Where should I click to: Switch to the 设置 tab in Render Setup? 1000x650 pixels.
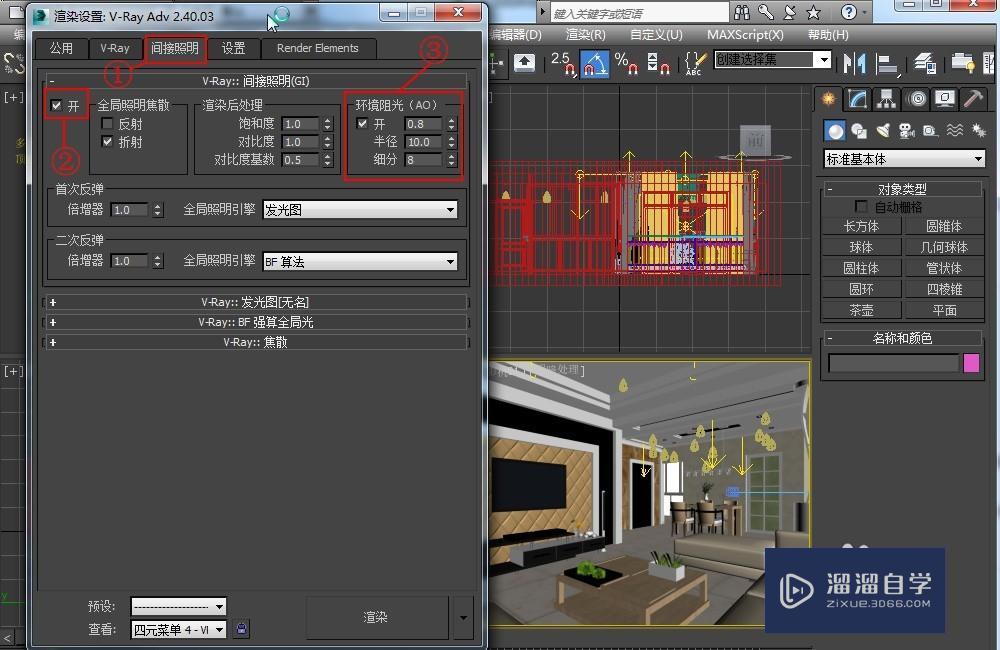point(233,47)
